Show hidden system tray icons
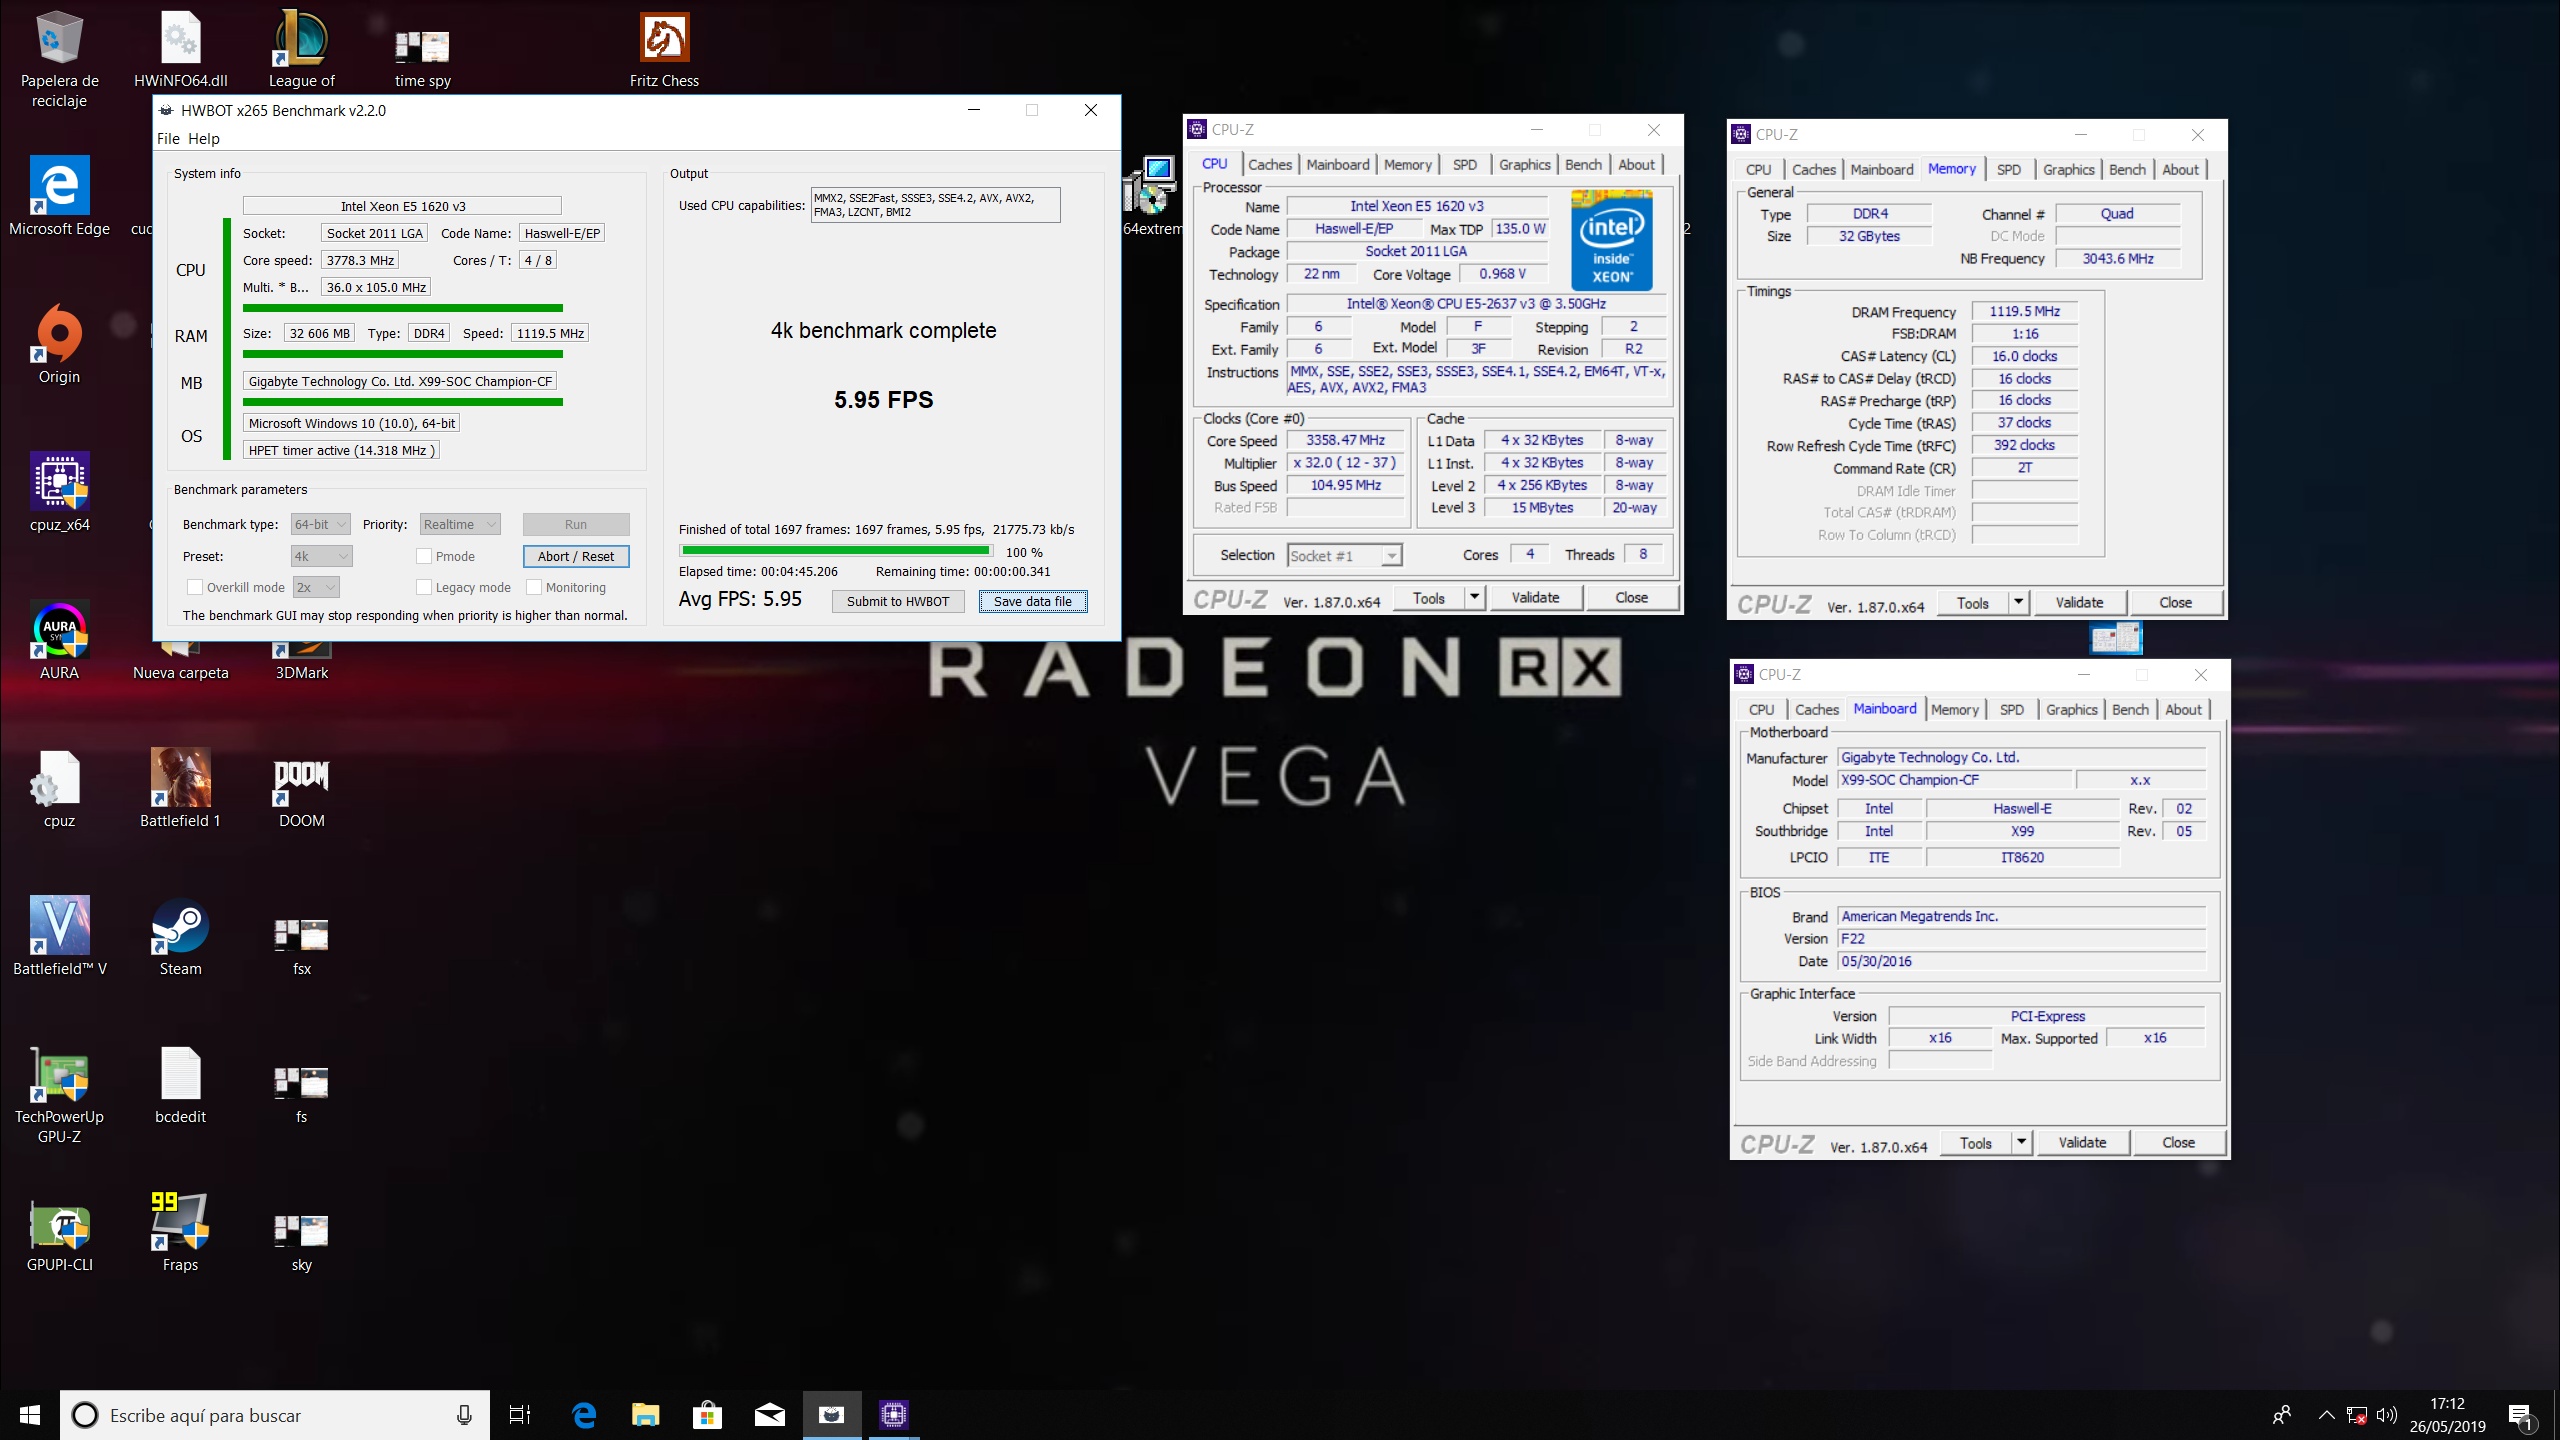This screenshot has width=2560, height=1440. [x=2326, y=1415]
